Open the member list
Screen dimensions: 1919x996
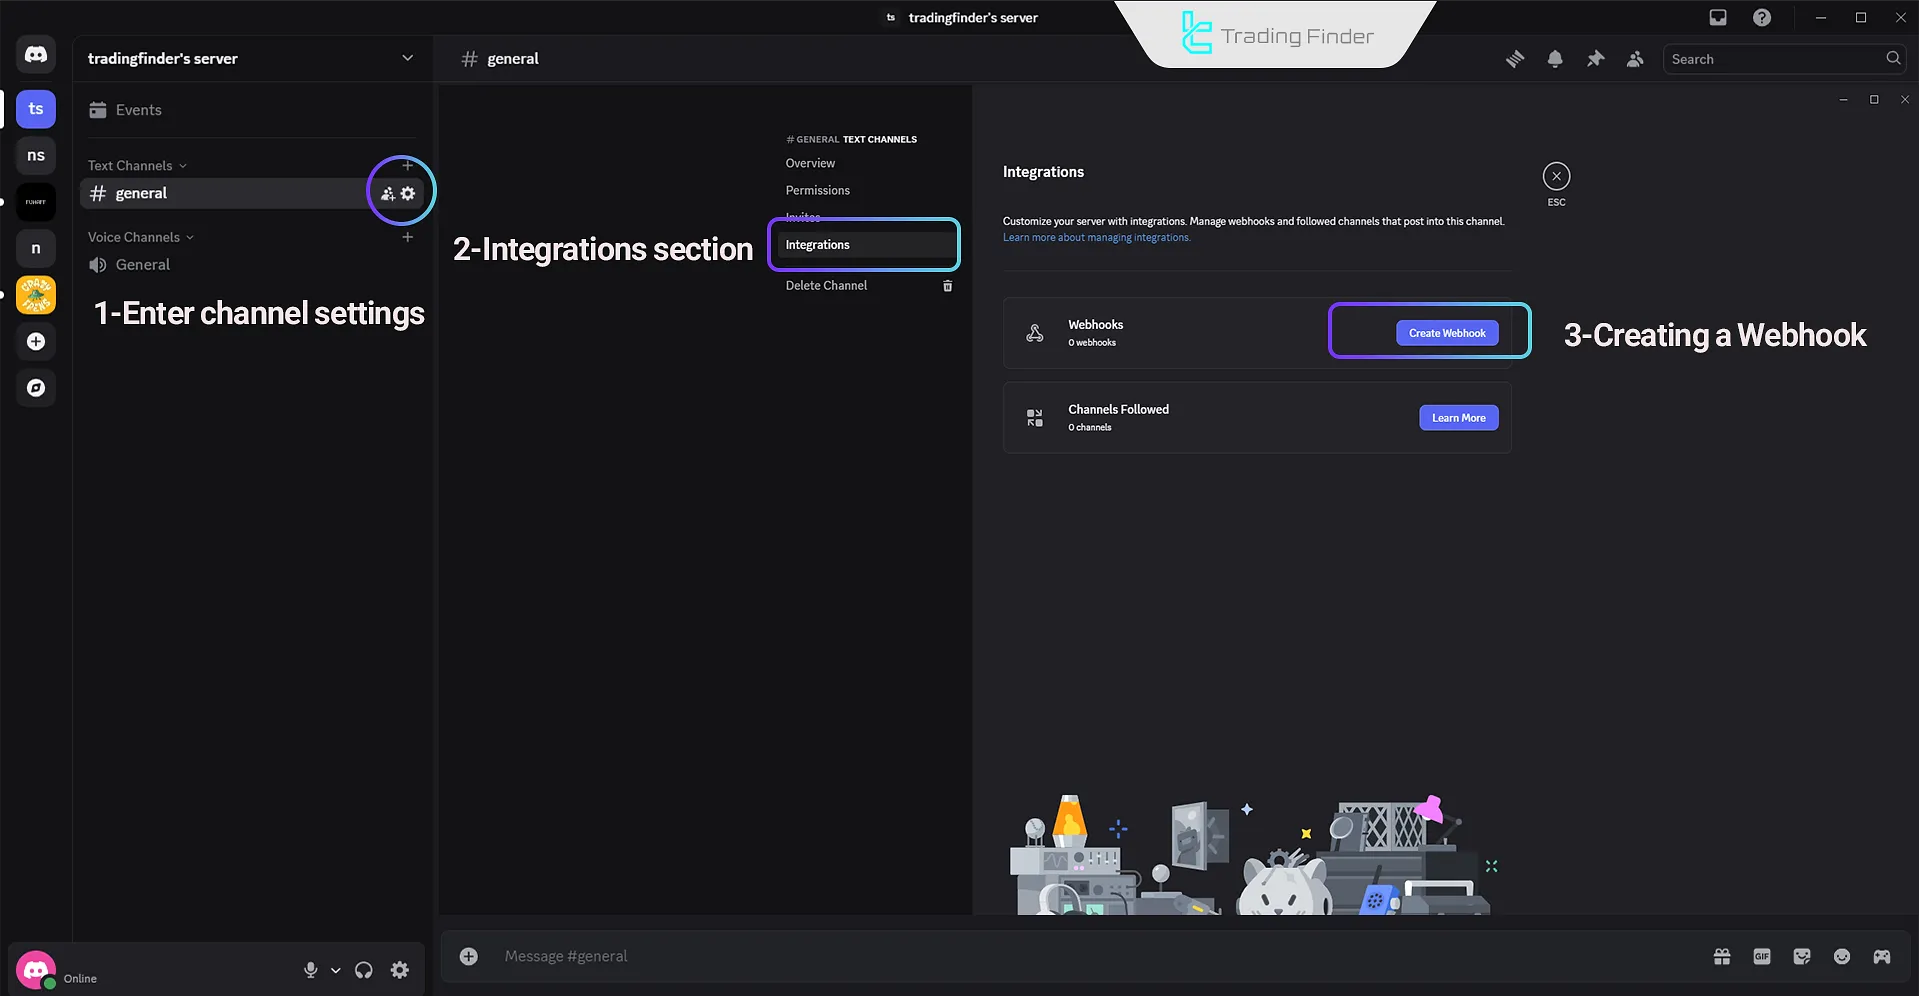click(x=1634, y=58)
